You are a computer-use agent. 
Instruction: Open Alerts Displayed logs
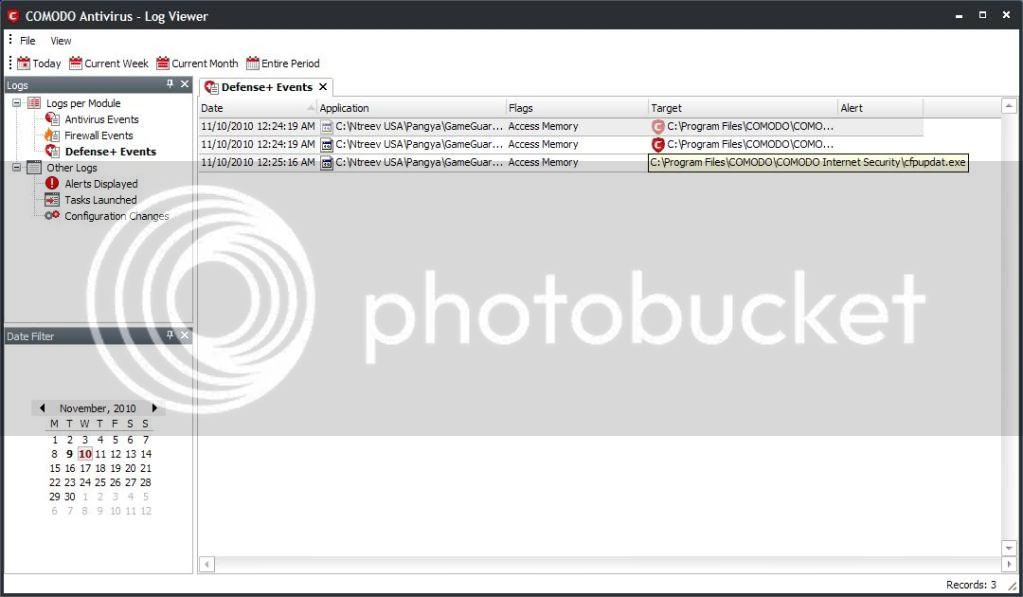pos(101,184)
